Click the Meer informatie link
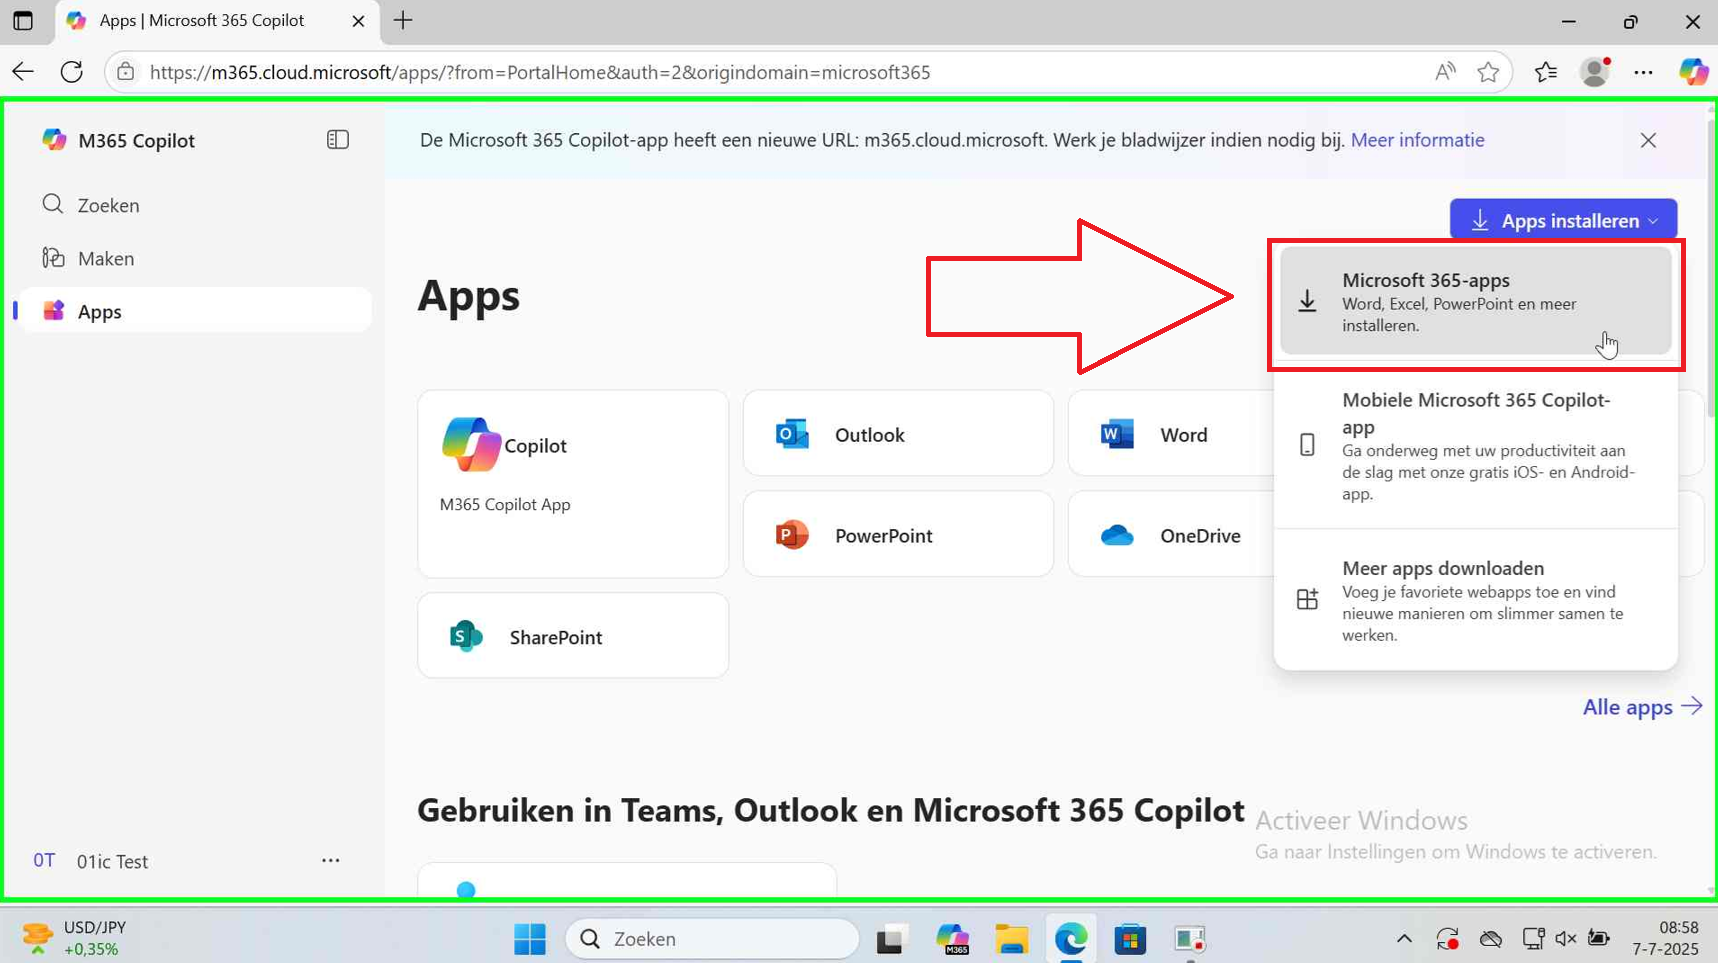 (x=1417, y=140)
